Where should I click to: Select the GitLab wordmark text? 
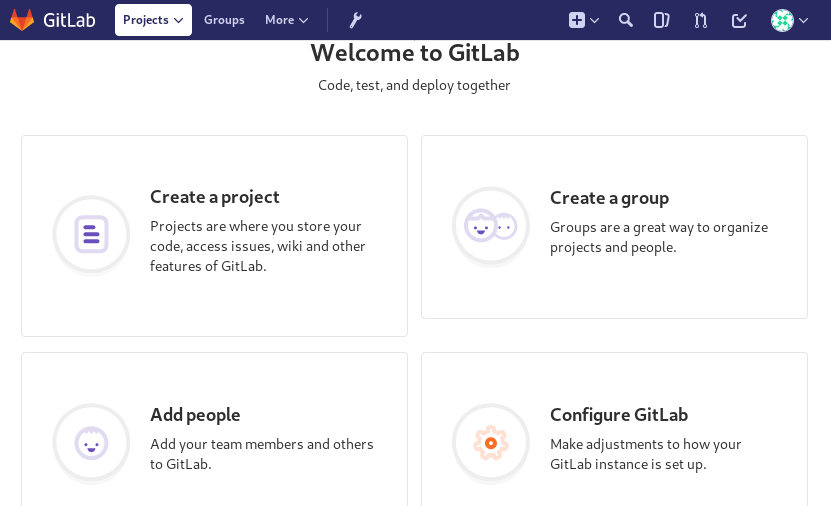[x=69, y=20]
